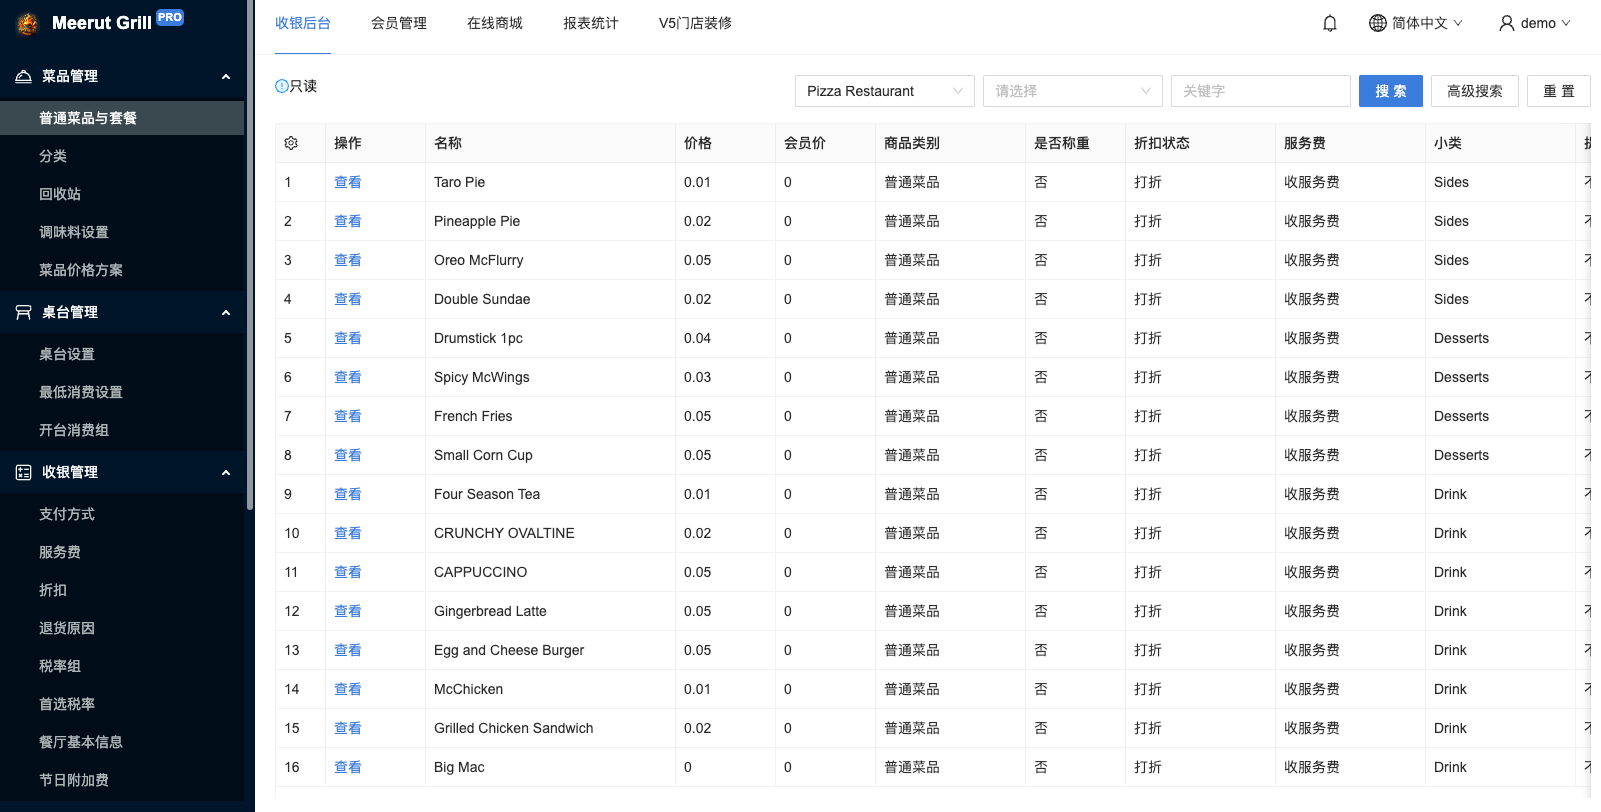This screenshot has width=1601, height=812.
Task: Click 查看 link for Drumstick 1pc
Action: click(x=348, y=338)
